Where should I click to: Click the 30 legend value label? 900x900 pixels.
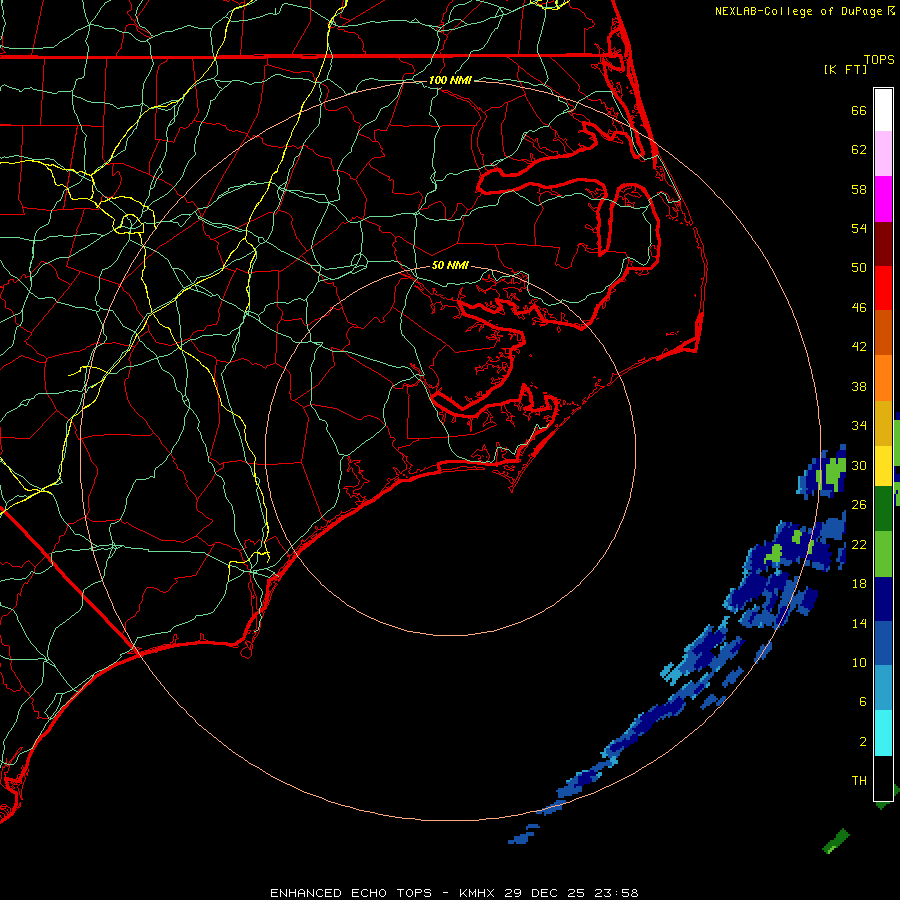(859, 465)
